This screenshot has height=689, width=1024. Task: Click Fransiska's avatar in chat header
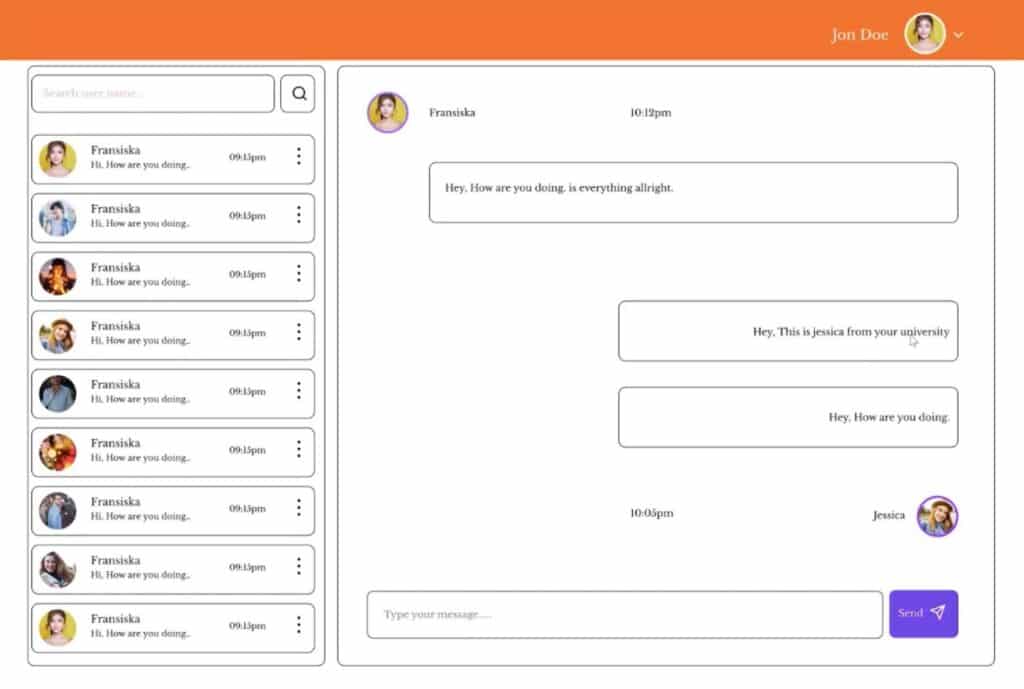coord(387,113)
